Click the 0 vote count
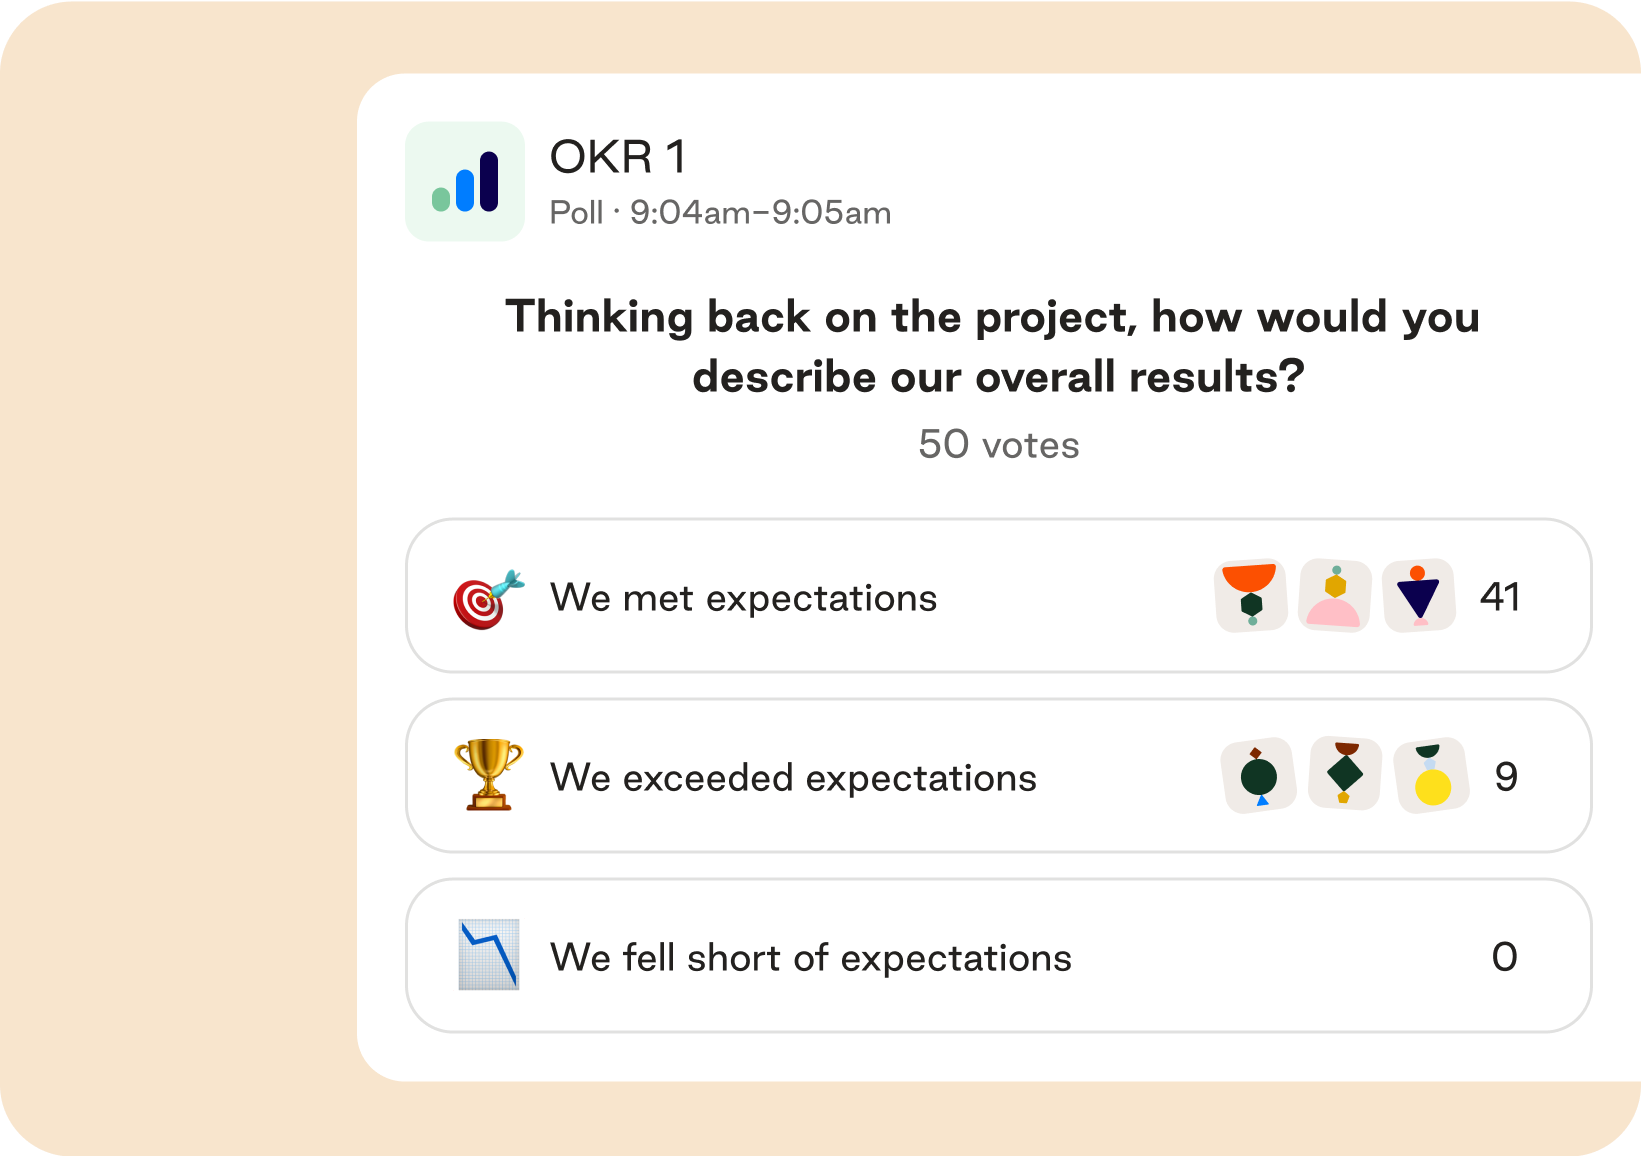 click(1504, 957)
